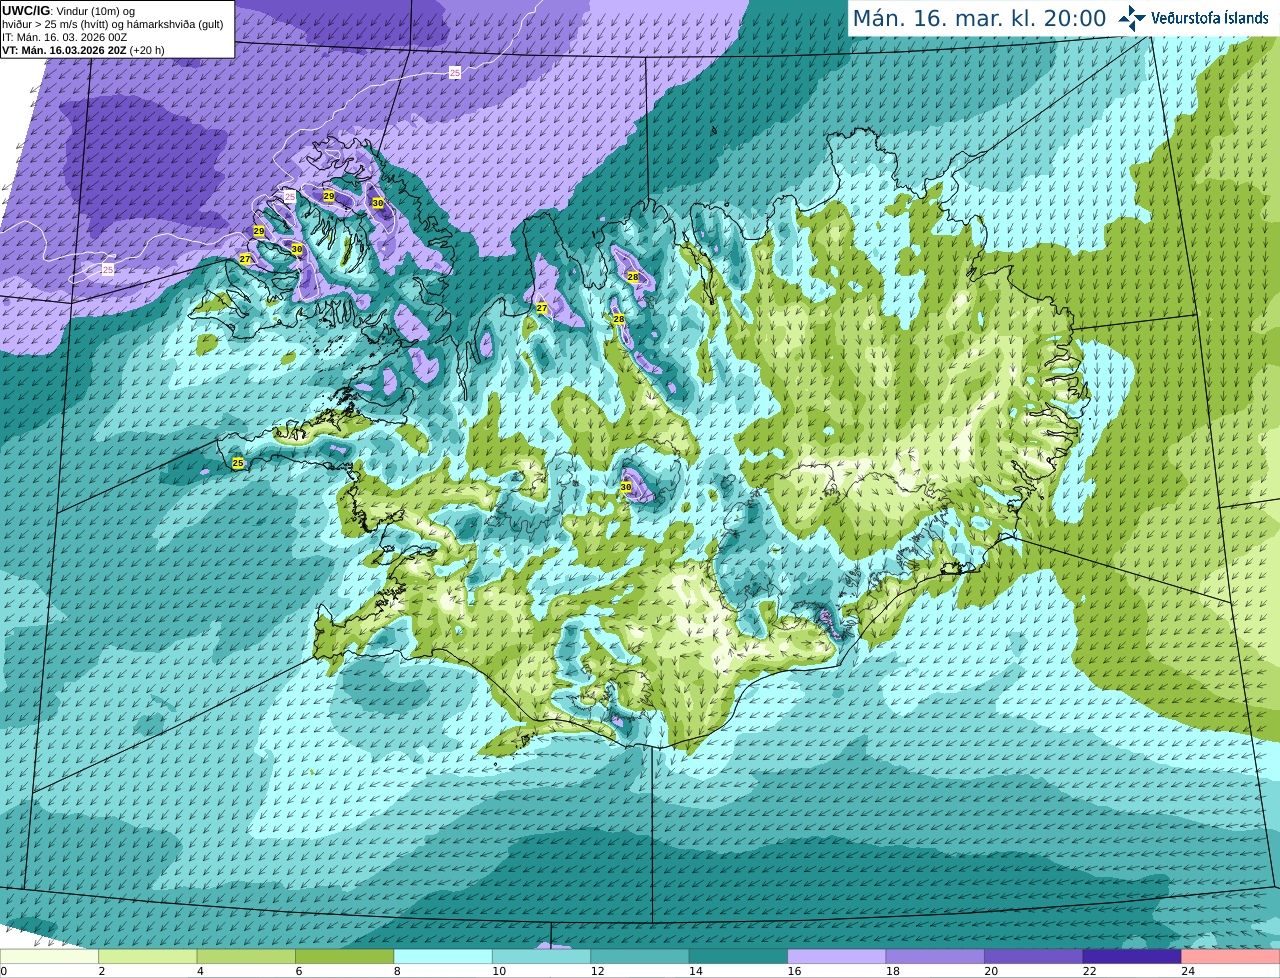Click the color scale tick label 4
Viewport: 1280px width, 978px height.
tap(200, 971)
